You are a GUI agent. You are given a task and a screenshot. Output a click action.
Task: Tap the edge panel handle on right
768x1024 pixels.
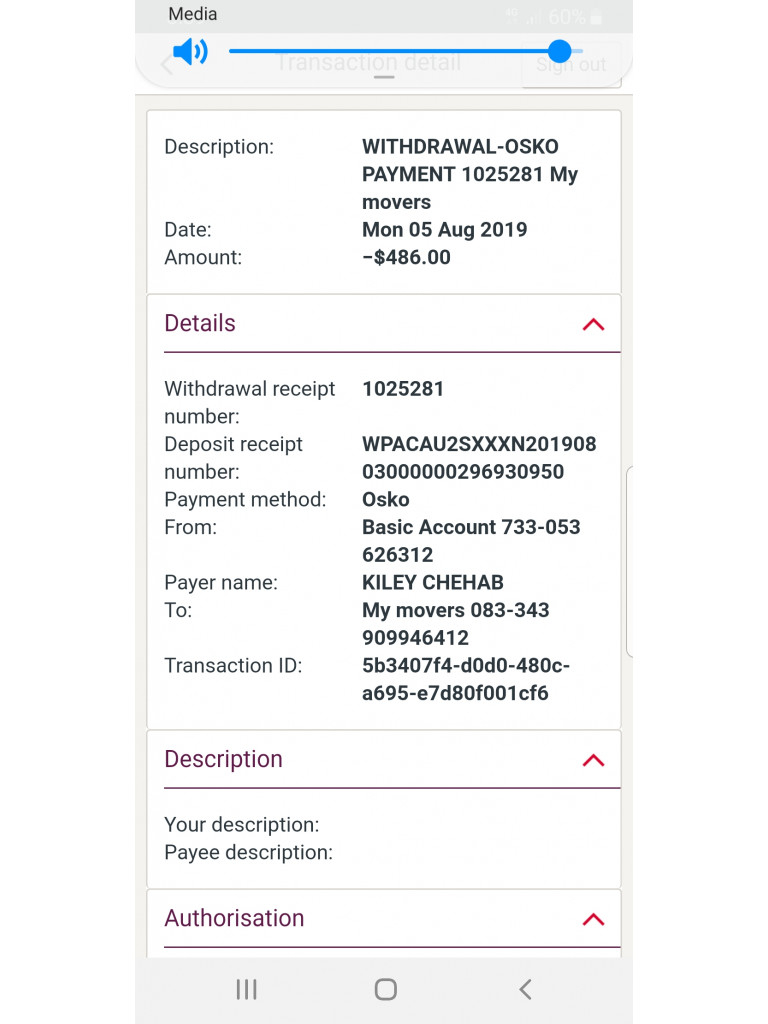pyautogui.click(x=629, y=560)
